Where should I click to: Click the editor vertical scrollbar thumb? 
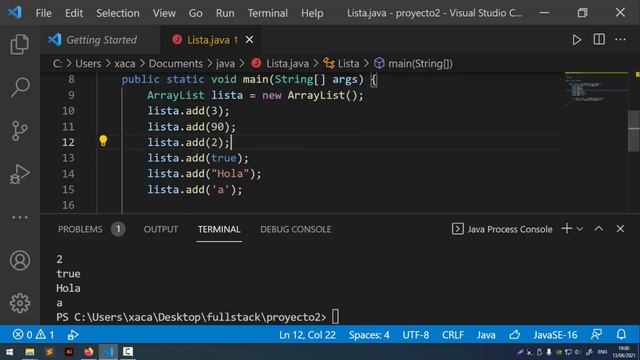[x=633, y=131]
